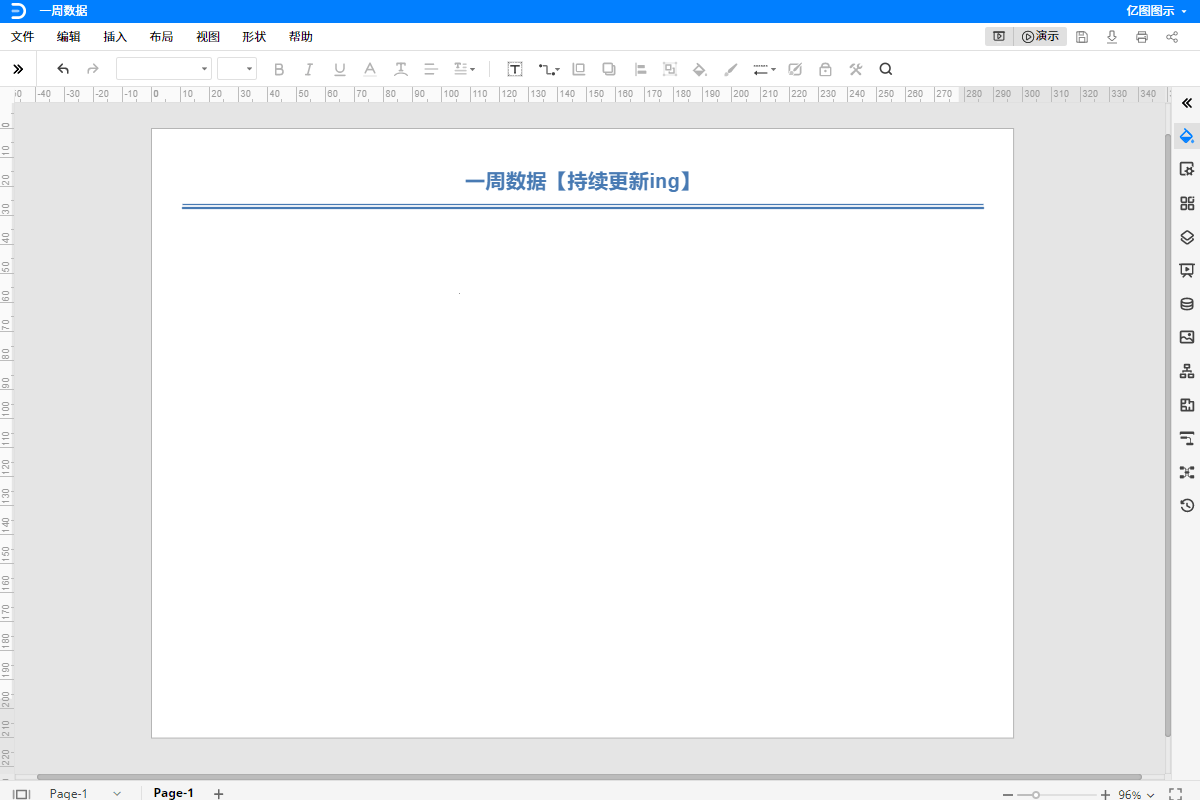Open the 帮助 menu
The width and height of the screenshot is (1200, 800).
[300, 37]
